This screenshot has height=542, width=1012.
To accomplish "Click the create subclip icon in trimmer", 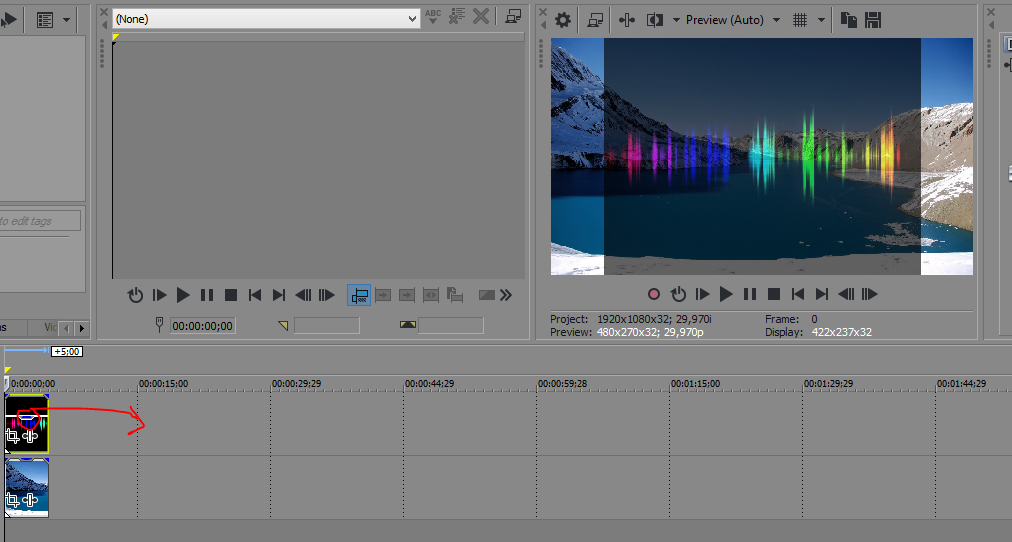I will click(455, 296).
